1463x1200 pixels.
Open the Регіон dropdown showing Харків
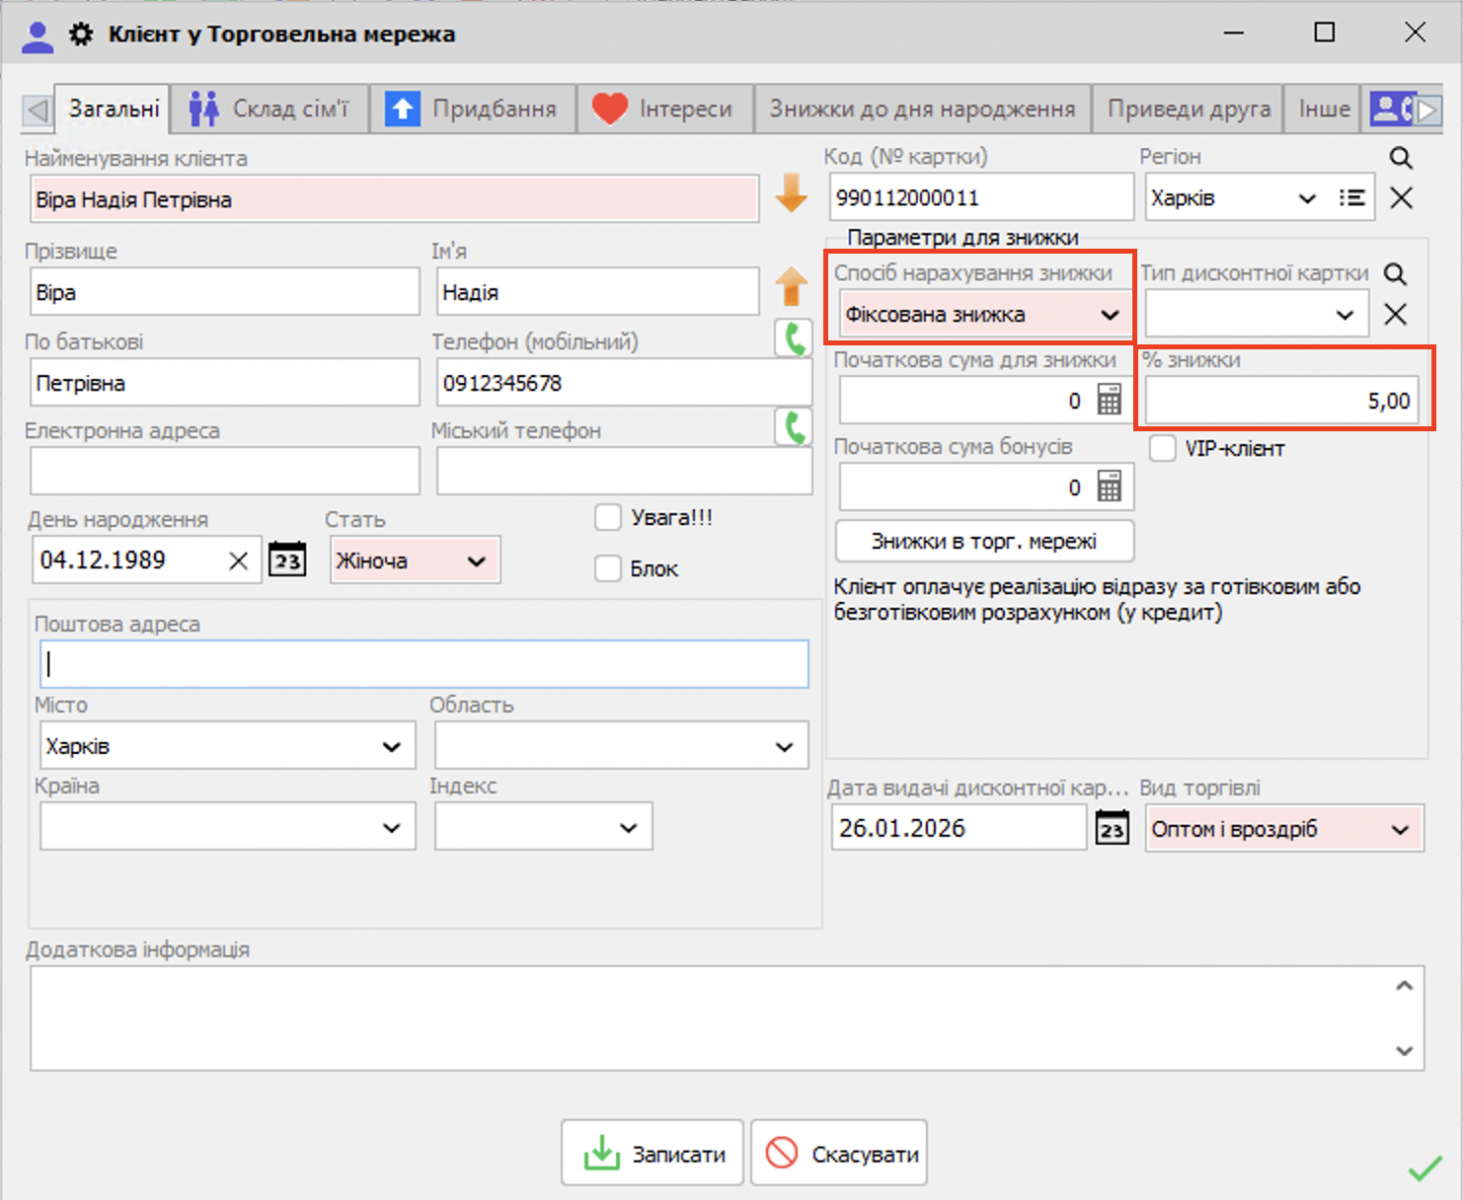pyautogui.click(x=1306, y=198)
